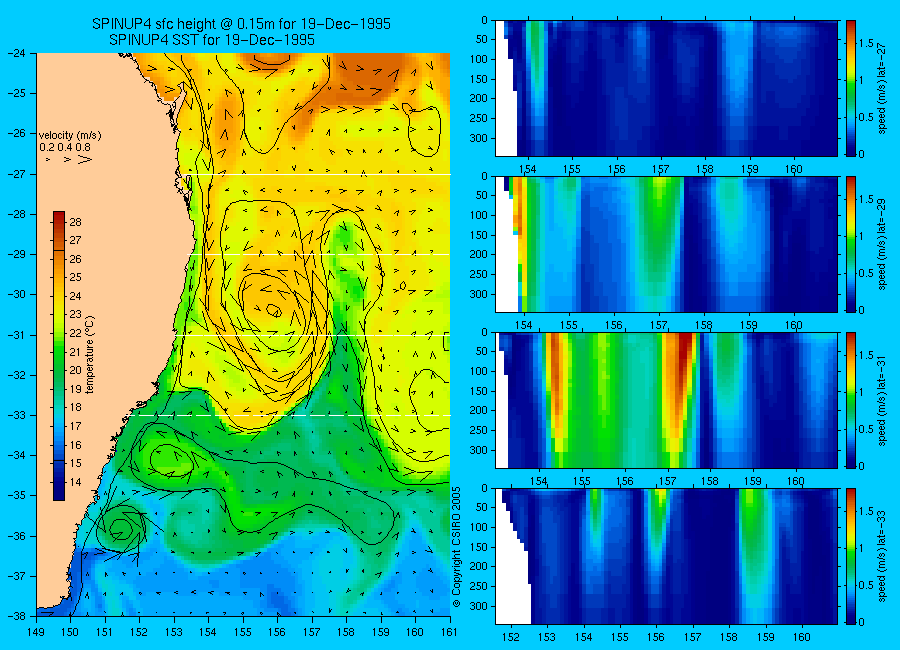Select the lat=-31 speed section panel
The width and height of the screenshot is (900, 650).
tap(666, 400)
